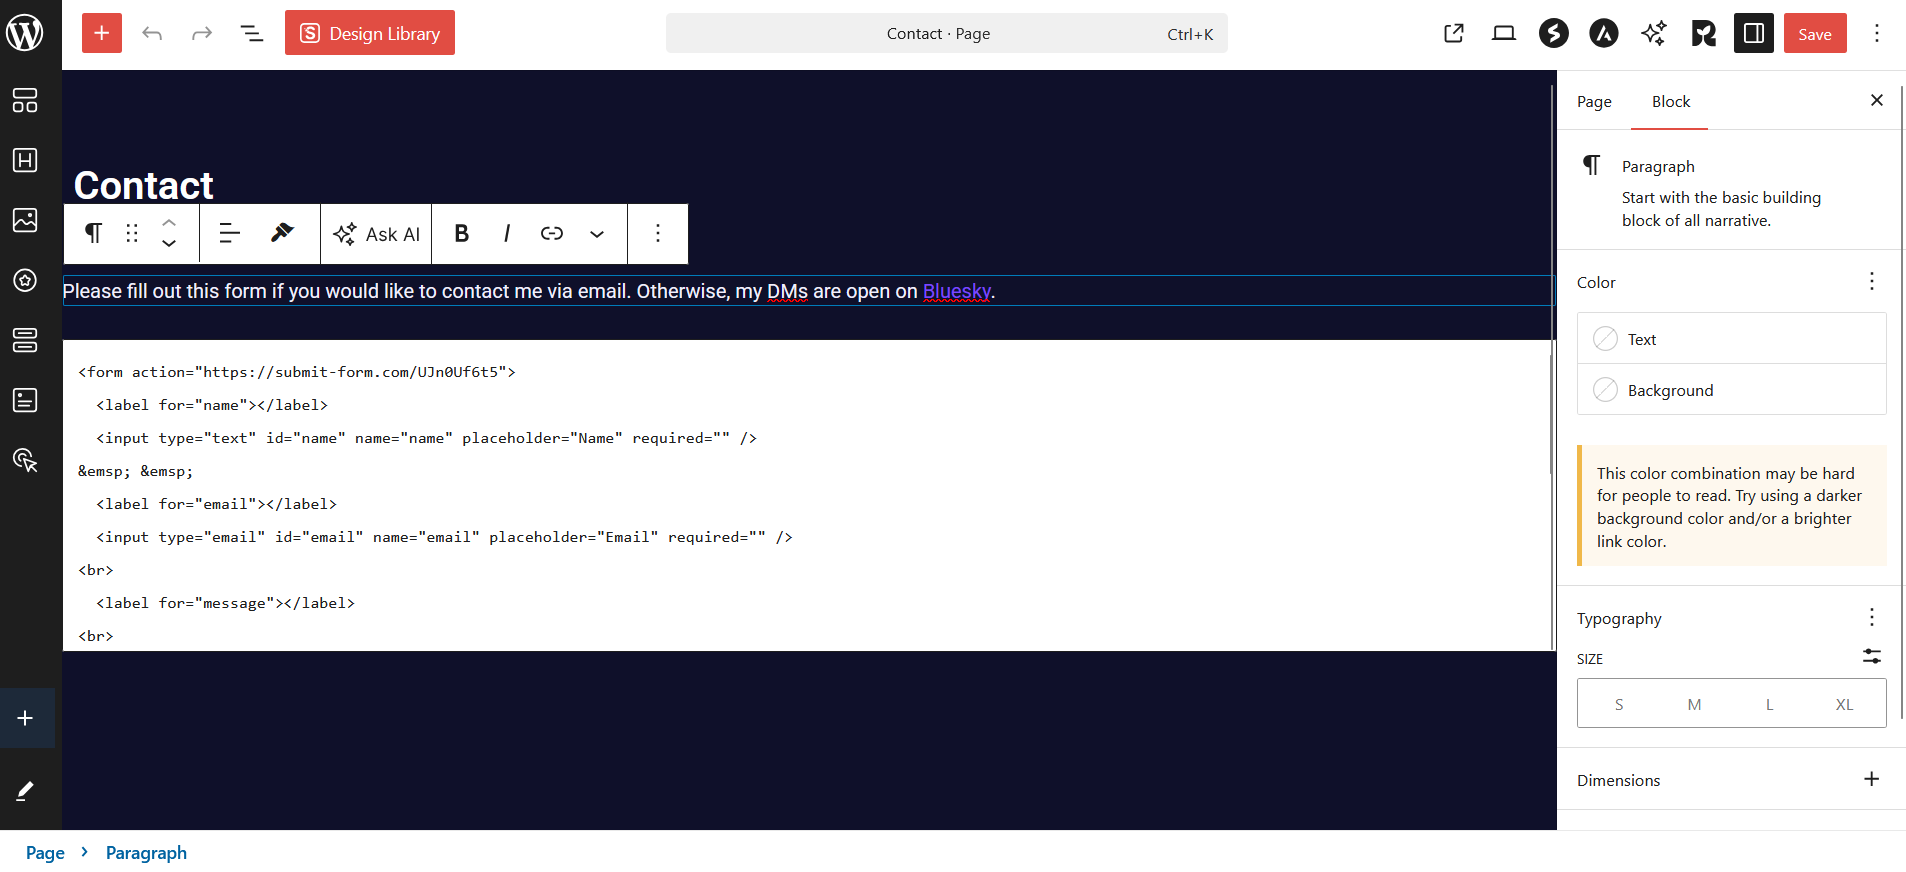Click the Undo arrow icon
This screenshot has width=1906, height=872.
point(152,33)
